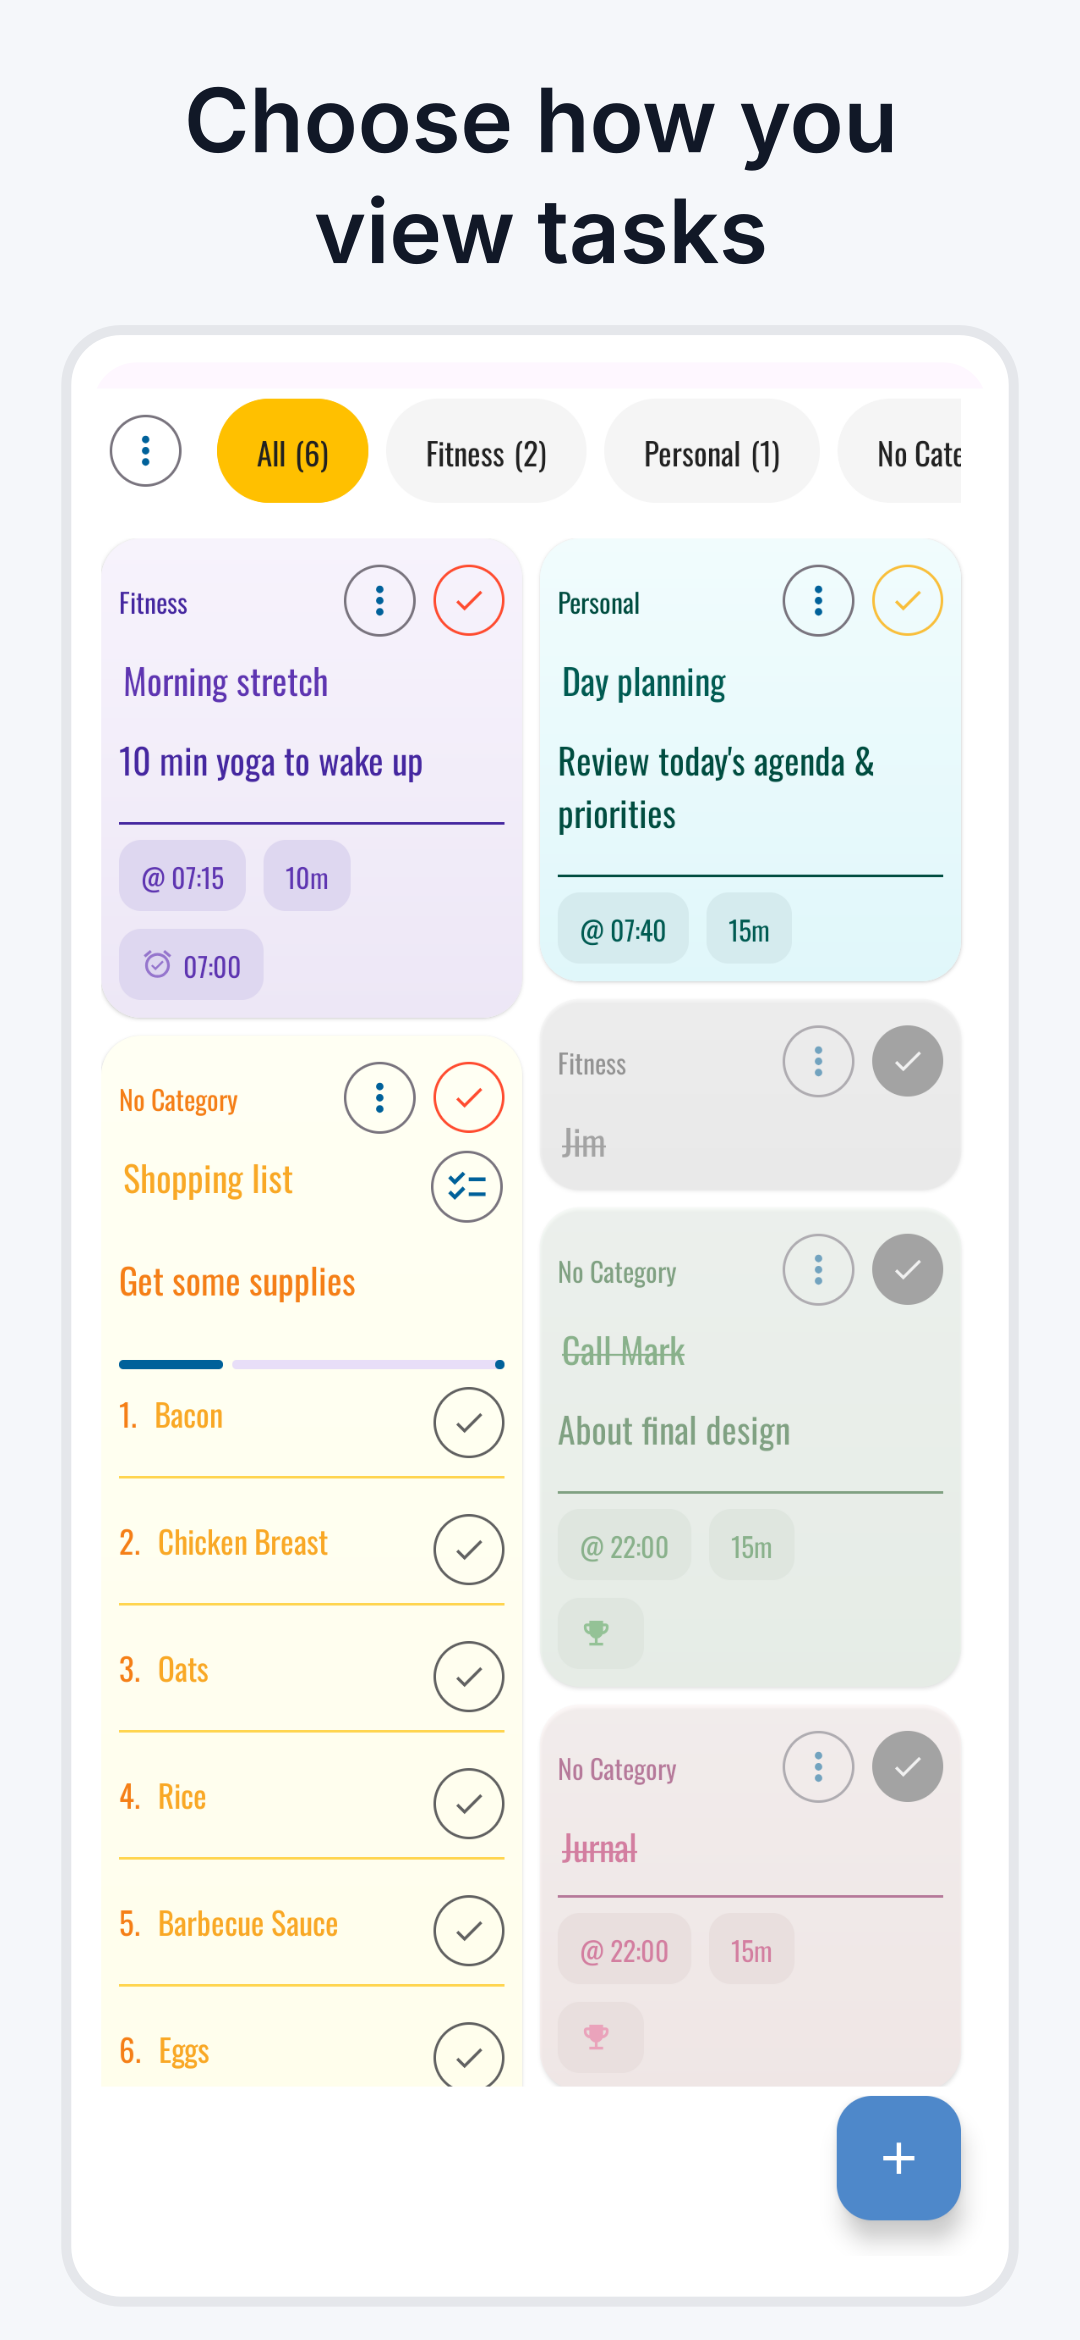Image resolution: width=1080 pixels, height=2340 pixels.
Task: Click the Shopping list progress bar
Action: pos(311,1364)
